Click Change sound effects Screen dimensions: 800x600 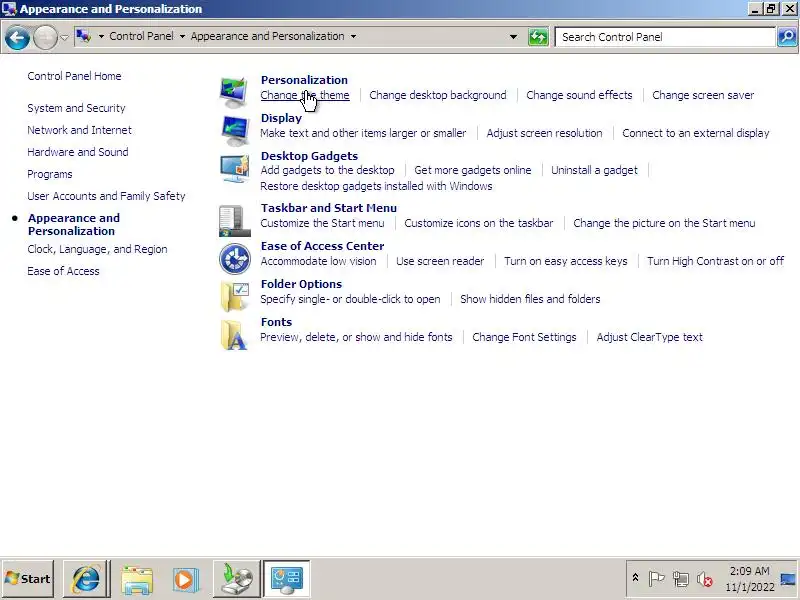point(579,95)
